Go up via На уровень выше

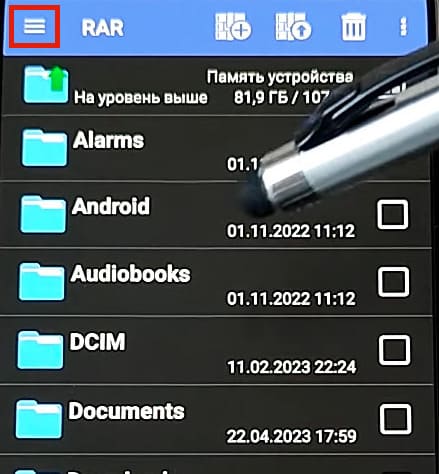coord(140,97)
